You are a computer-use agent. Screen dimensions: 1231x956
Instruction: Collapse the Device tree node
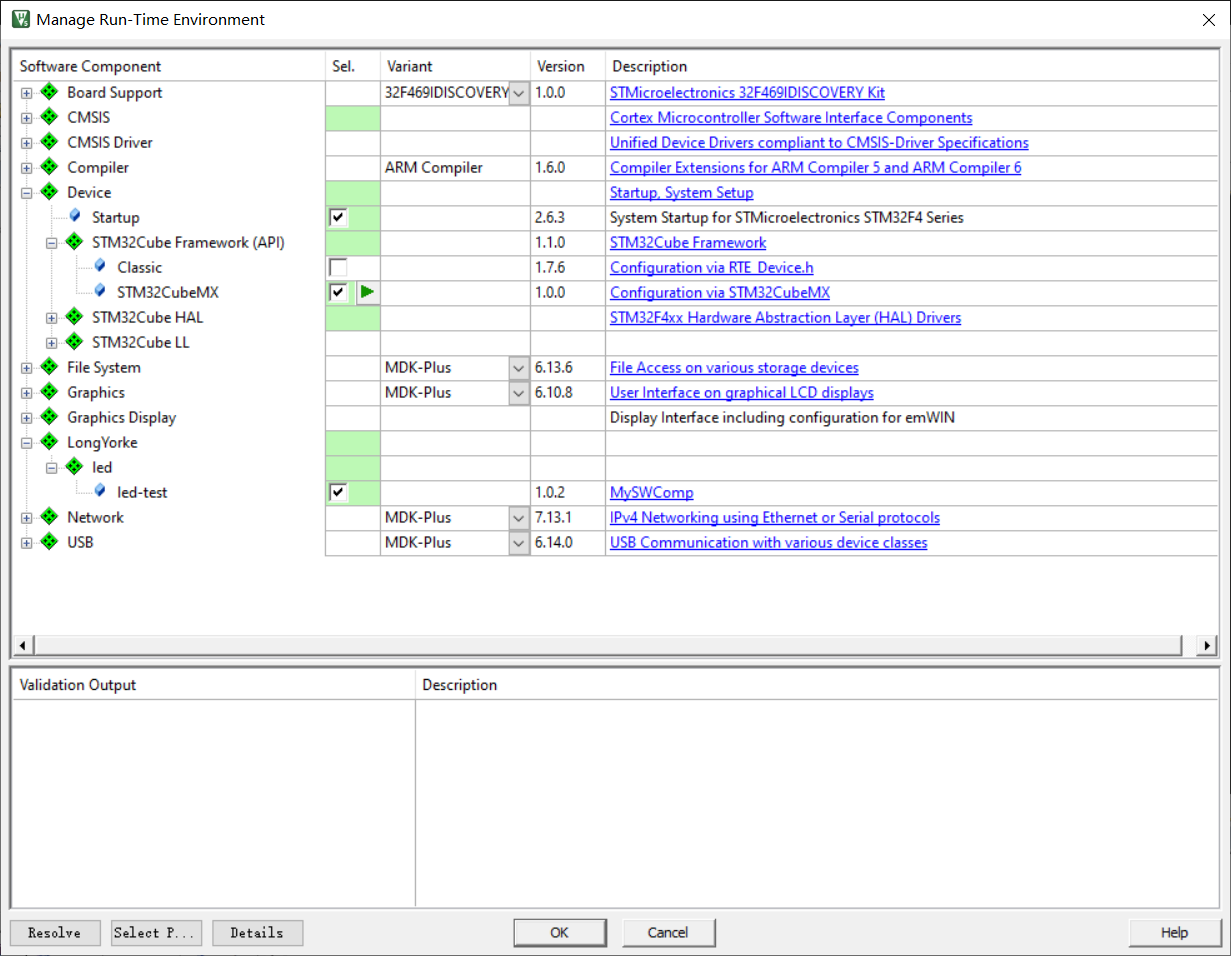[x=27, y=193]
